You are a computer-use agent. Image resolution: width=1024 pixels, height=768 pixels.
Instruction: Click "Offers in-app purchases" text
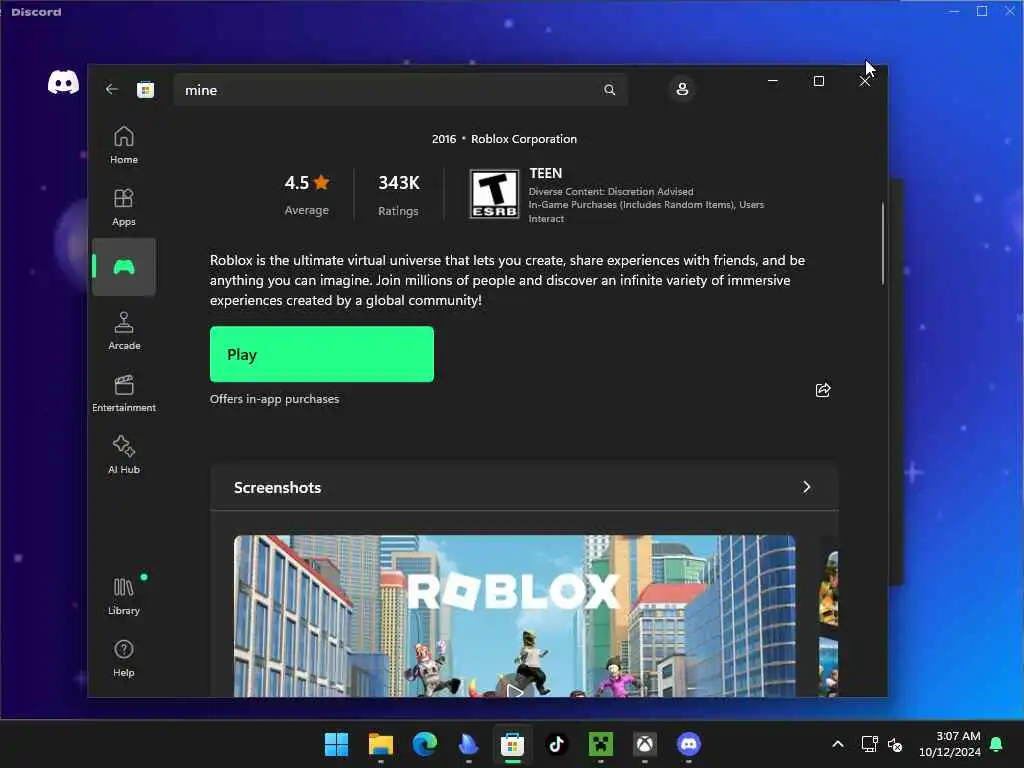pyautogui.click(x=274, y=399)
